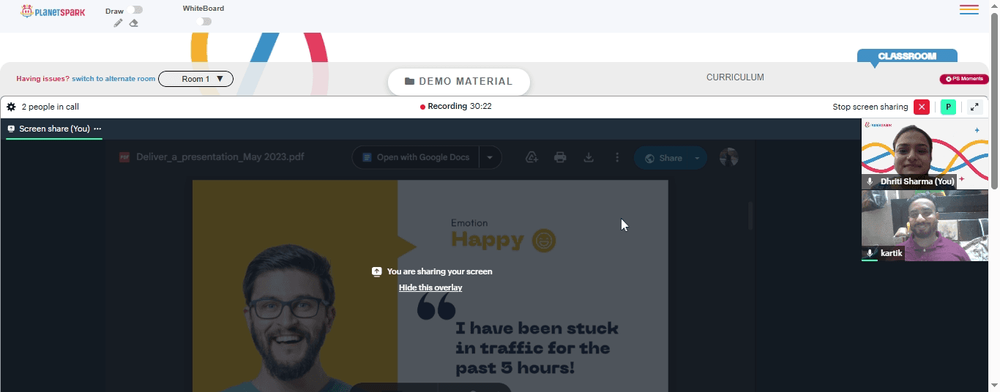
Task: Click switch to alternate room link
Action: coord(114,79)
